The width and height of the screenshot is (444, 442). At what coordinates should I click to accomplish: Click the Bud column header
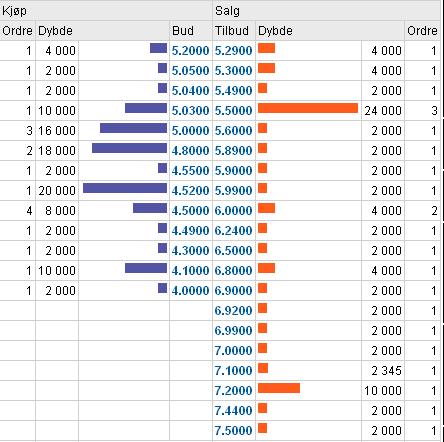pyautogui.click(x=183, y=31)
